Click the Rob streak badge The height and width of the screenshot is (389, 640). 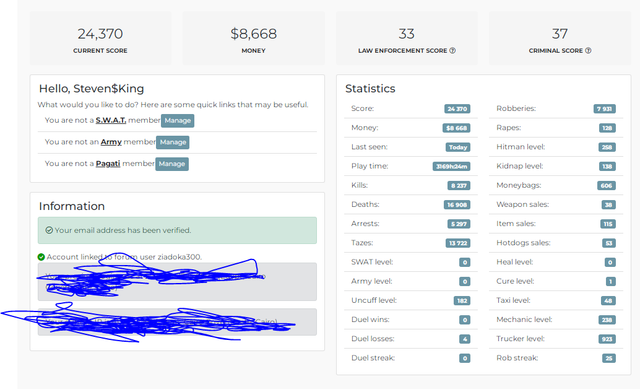pos(609,358)
